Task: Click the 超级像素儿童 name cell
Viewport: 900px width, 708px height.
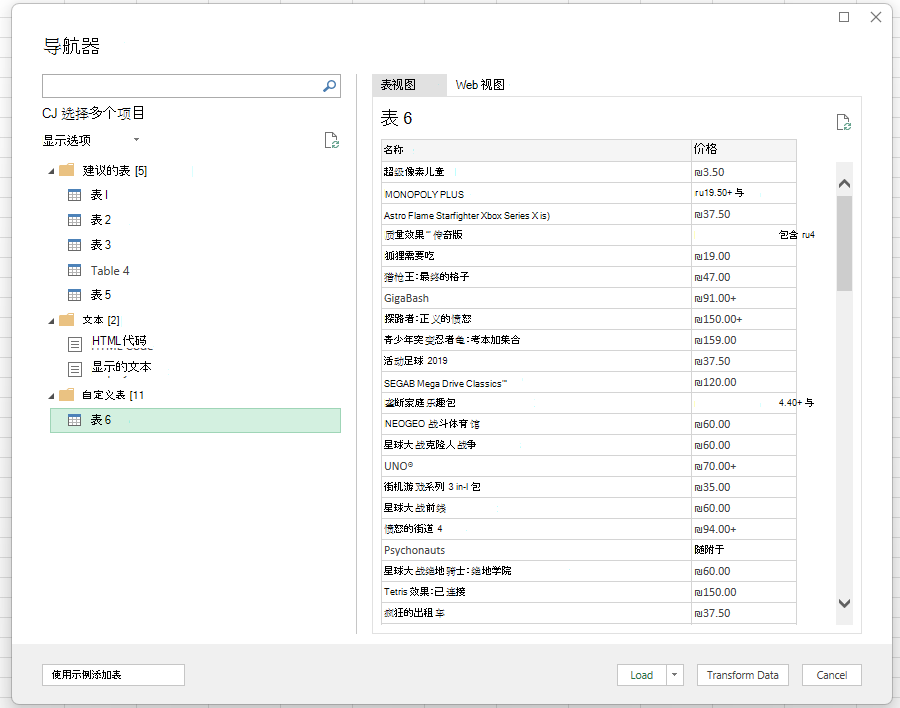Action: click(x=536, y=172)
